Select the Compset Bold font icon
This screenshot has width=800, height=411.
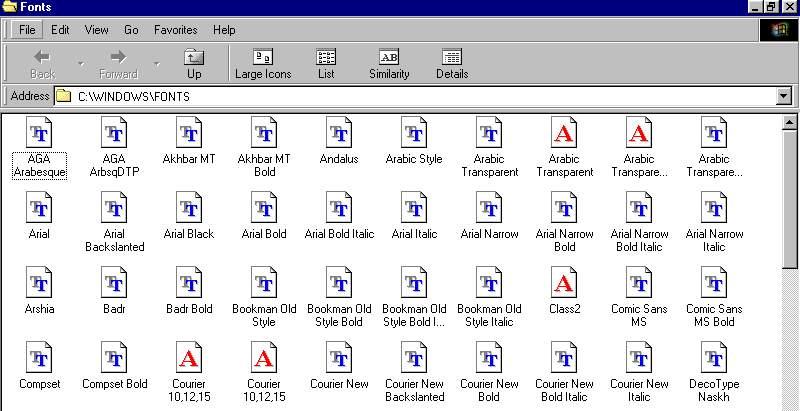pyautogui.click(x=114, y=357)
